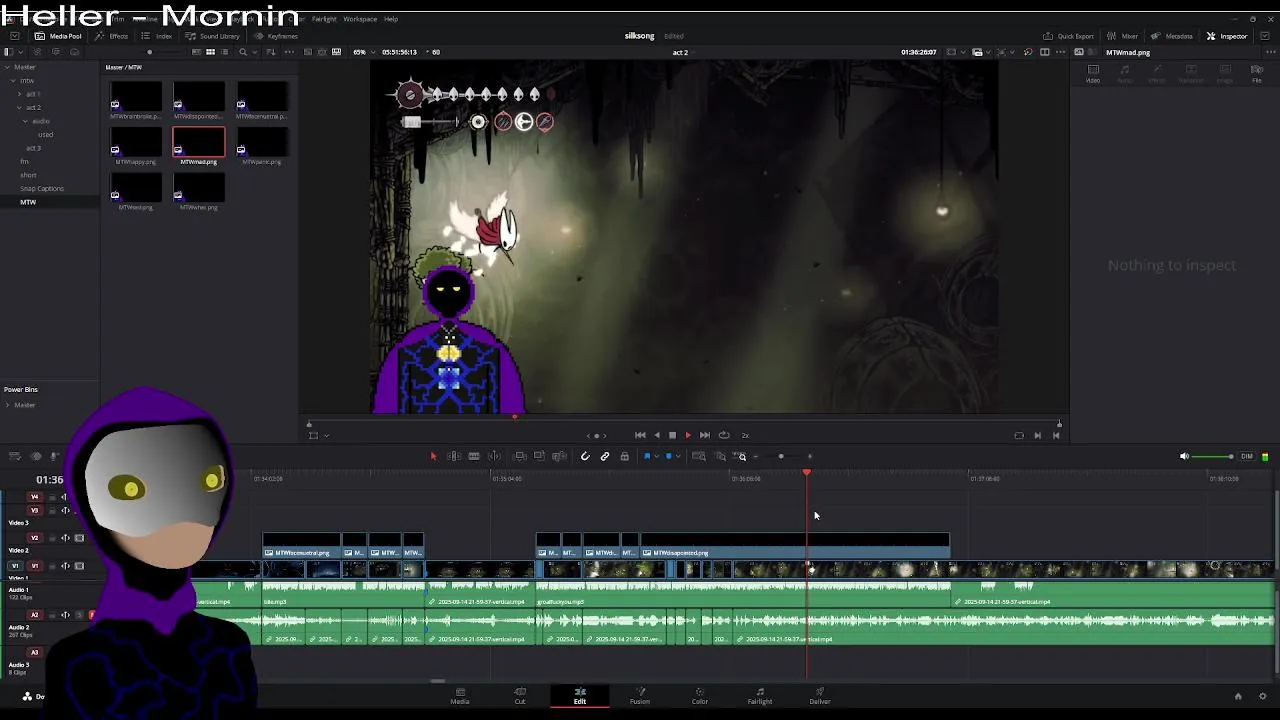Open the Sound Library panel
Image resolution: width=1280 pixels, height=720 pixels.
click(x=213, y=36)
